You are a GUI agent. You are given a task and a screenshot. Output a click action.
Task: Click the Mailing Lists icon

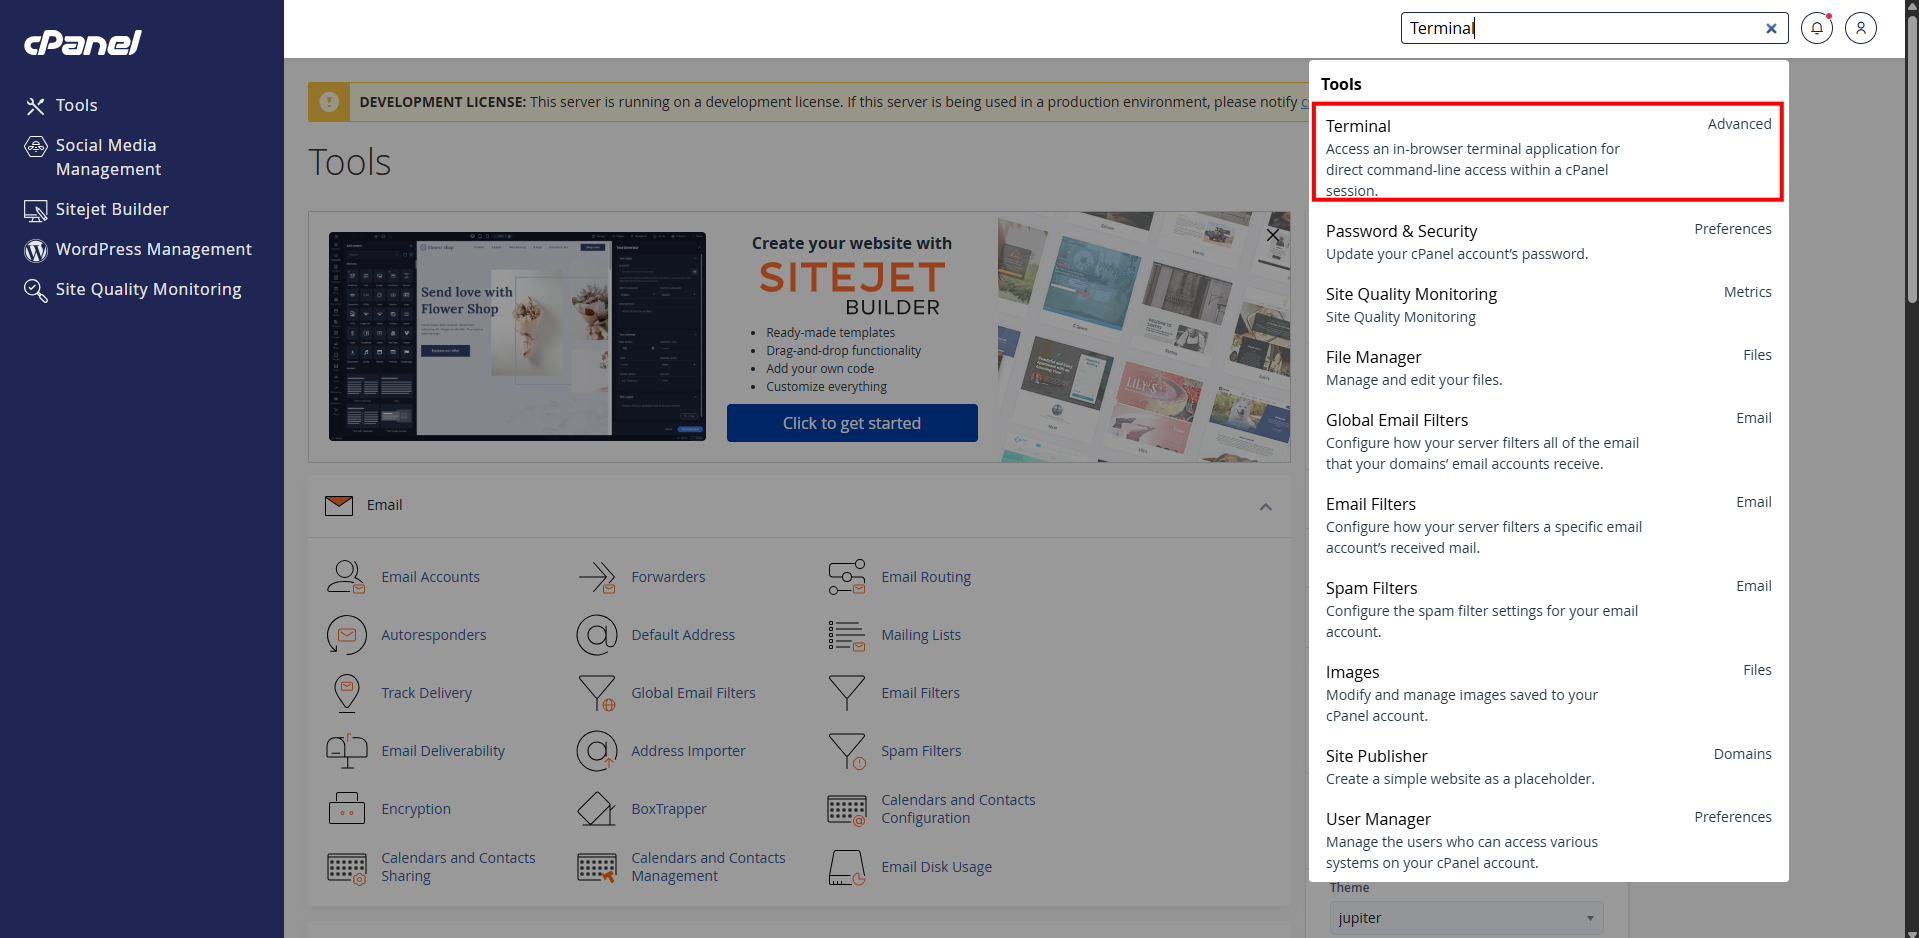click(847, 635)
